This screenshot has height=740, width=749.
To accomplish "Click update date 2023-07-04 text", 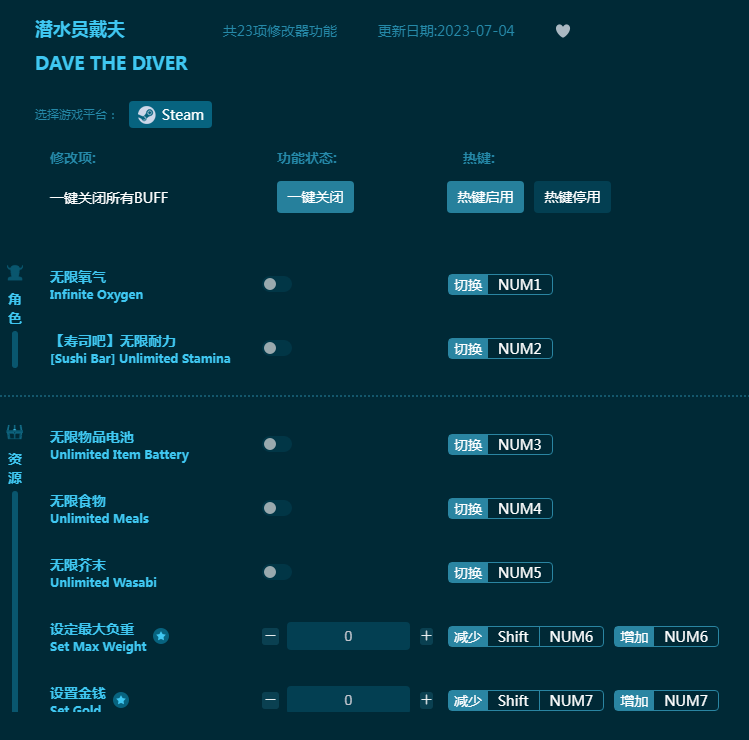I will coord(446,31).
